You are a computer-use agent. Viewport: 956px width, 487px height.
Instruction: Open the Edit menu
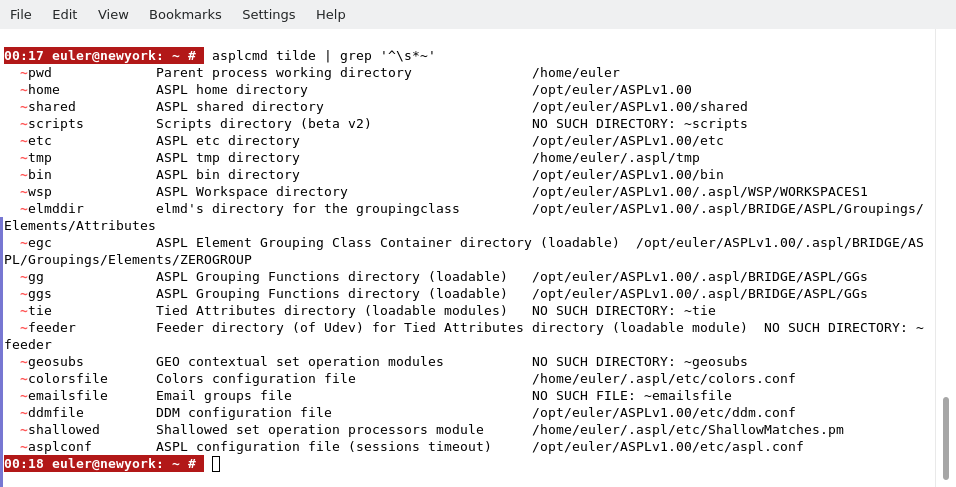(64, 14)
